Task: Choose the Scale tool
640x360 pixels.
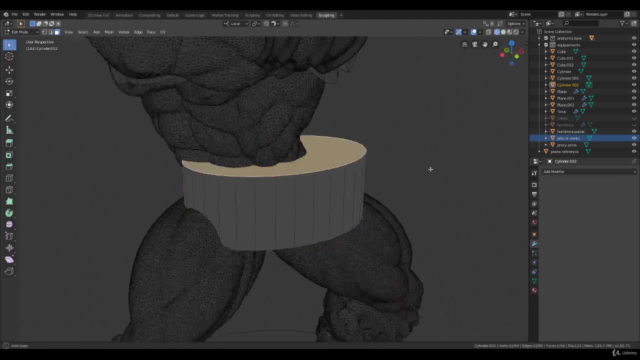Action: [9, 93]
